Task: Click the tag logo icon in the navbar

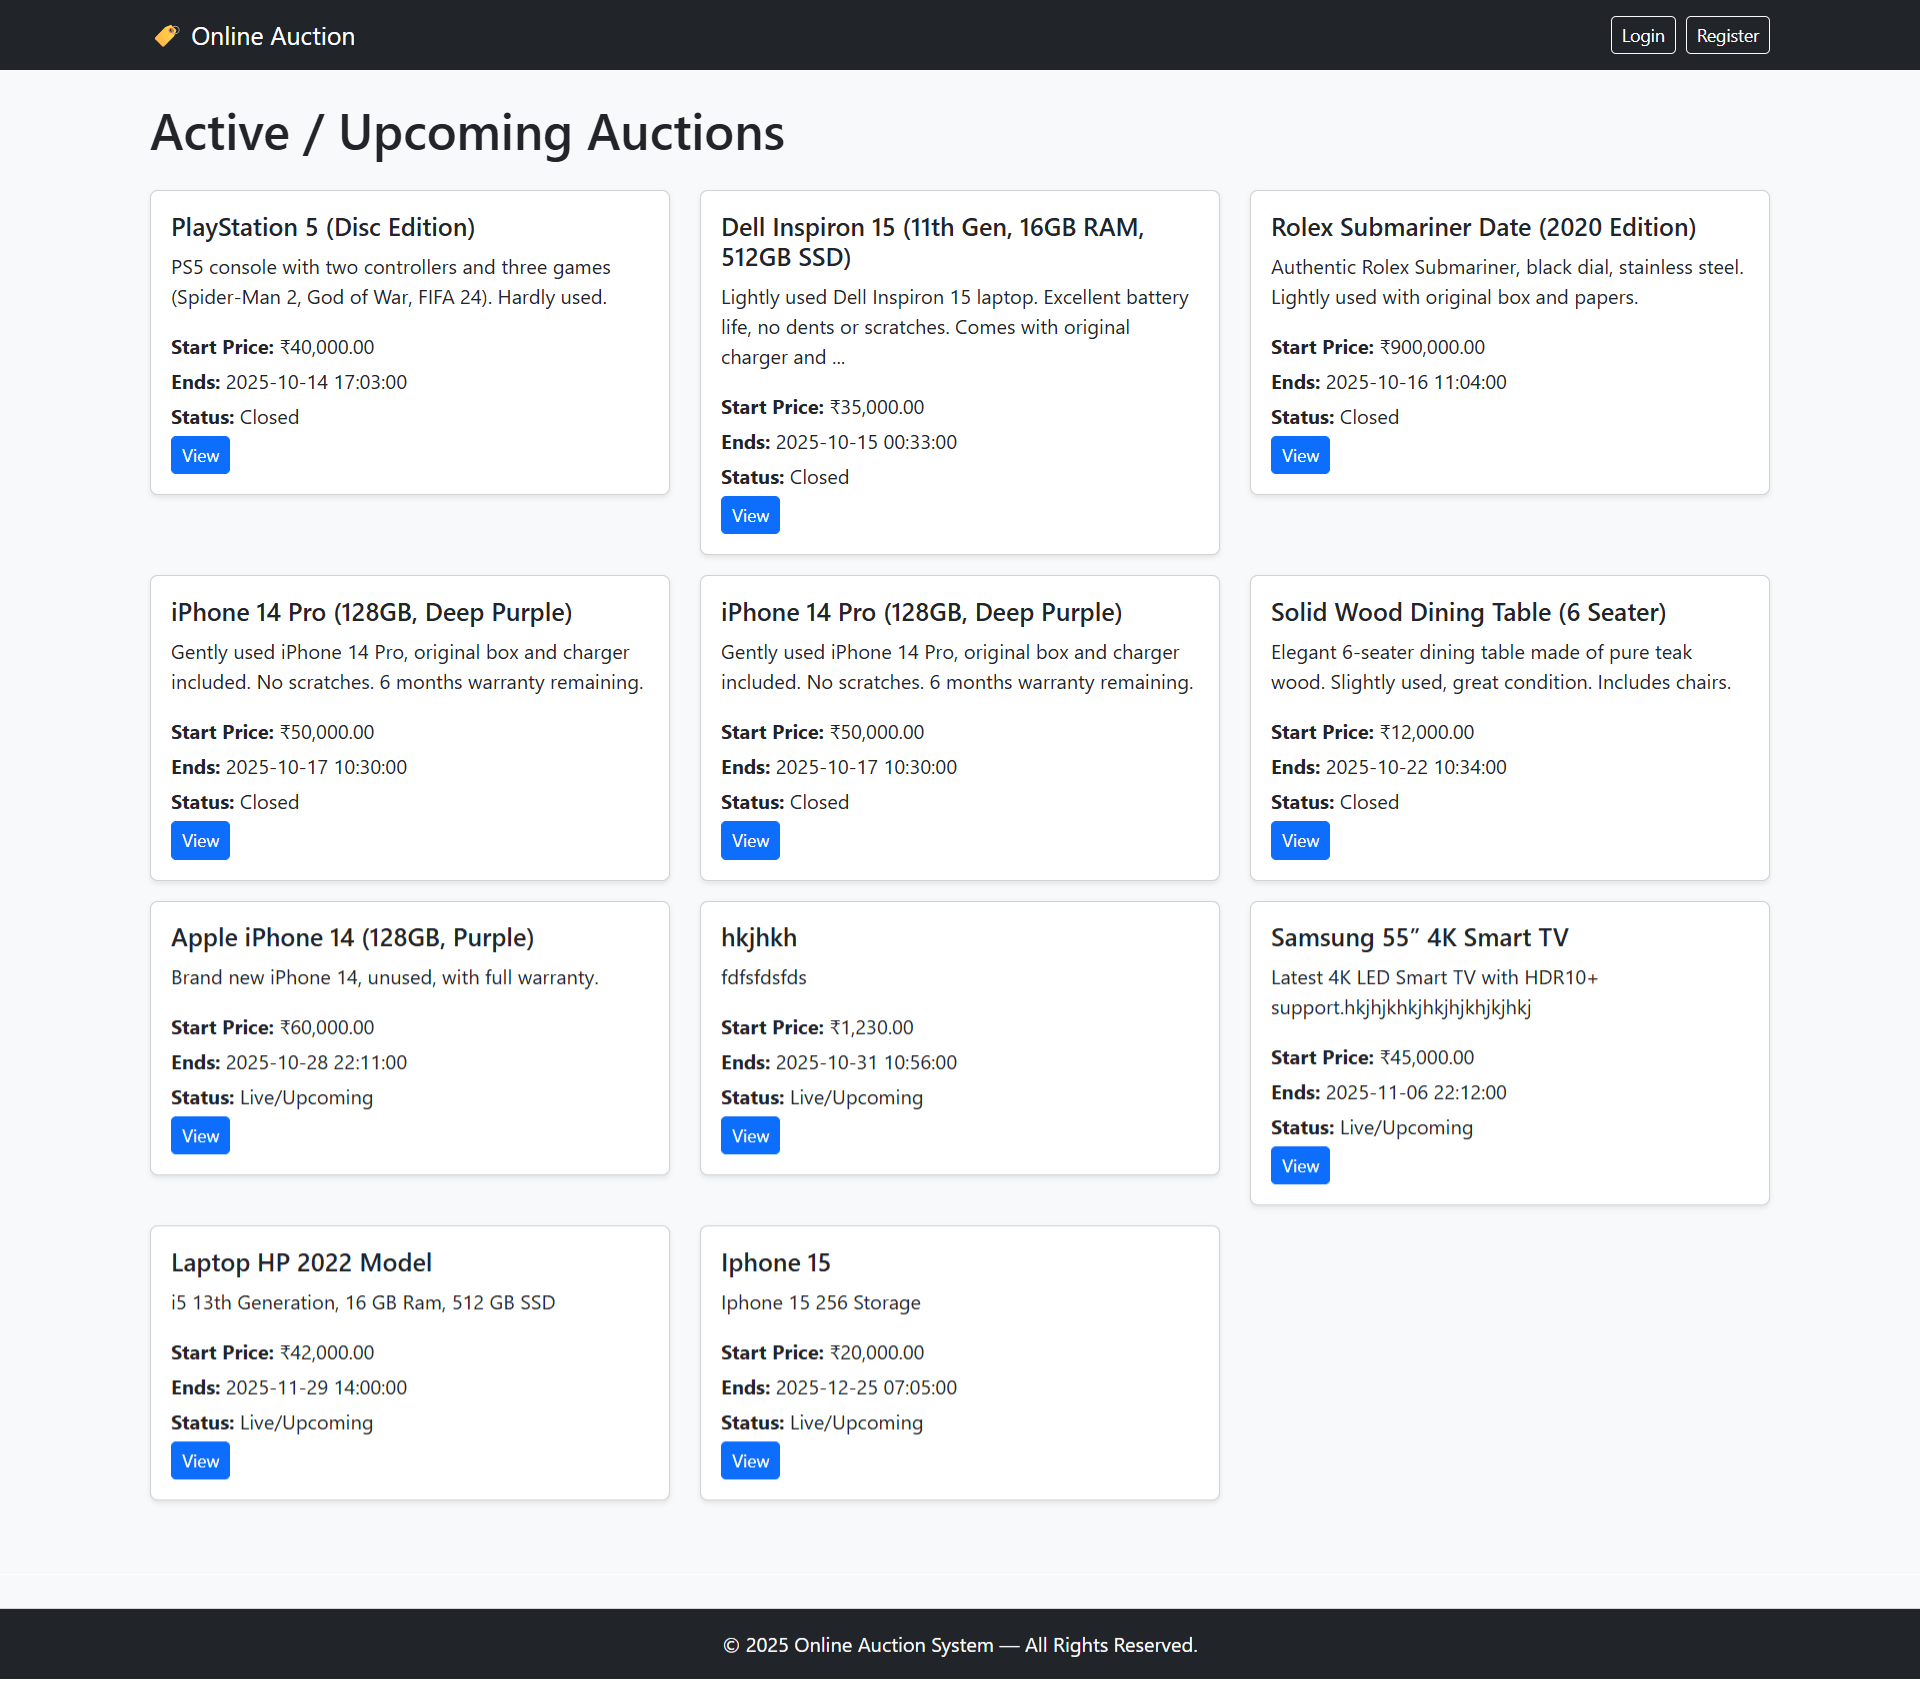Action: pos(166,35)
